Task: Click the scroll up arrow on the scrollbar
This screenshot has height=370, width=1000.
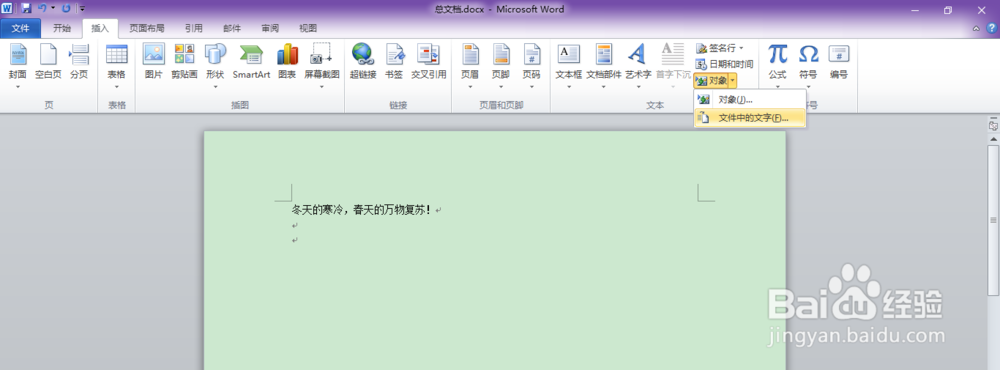Action: (x=993, y=139)
